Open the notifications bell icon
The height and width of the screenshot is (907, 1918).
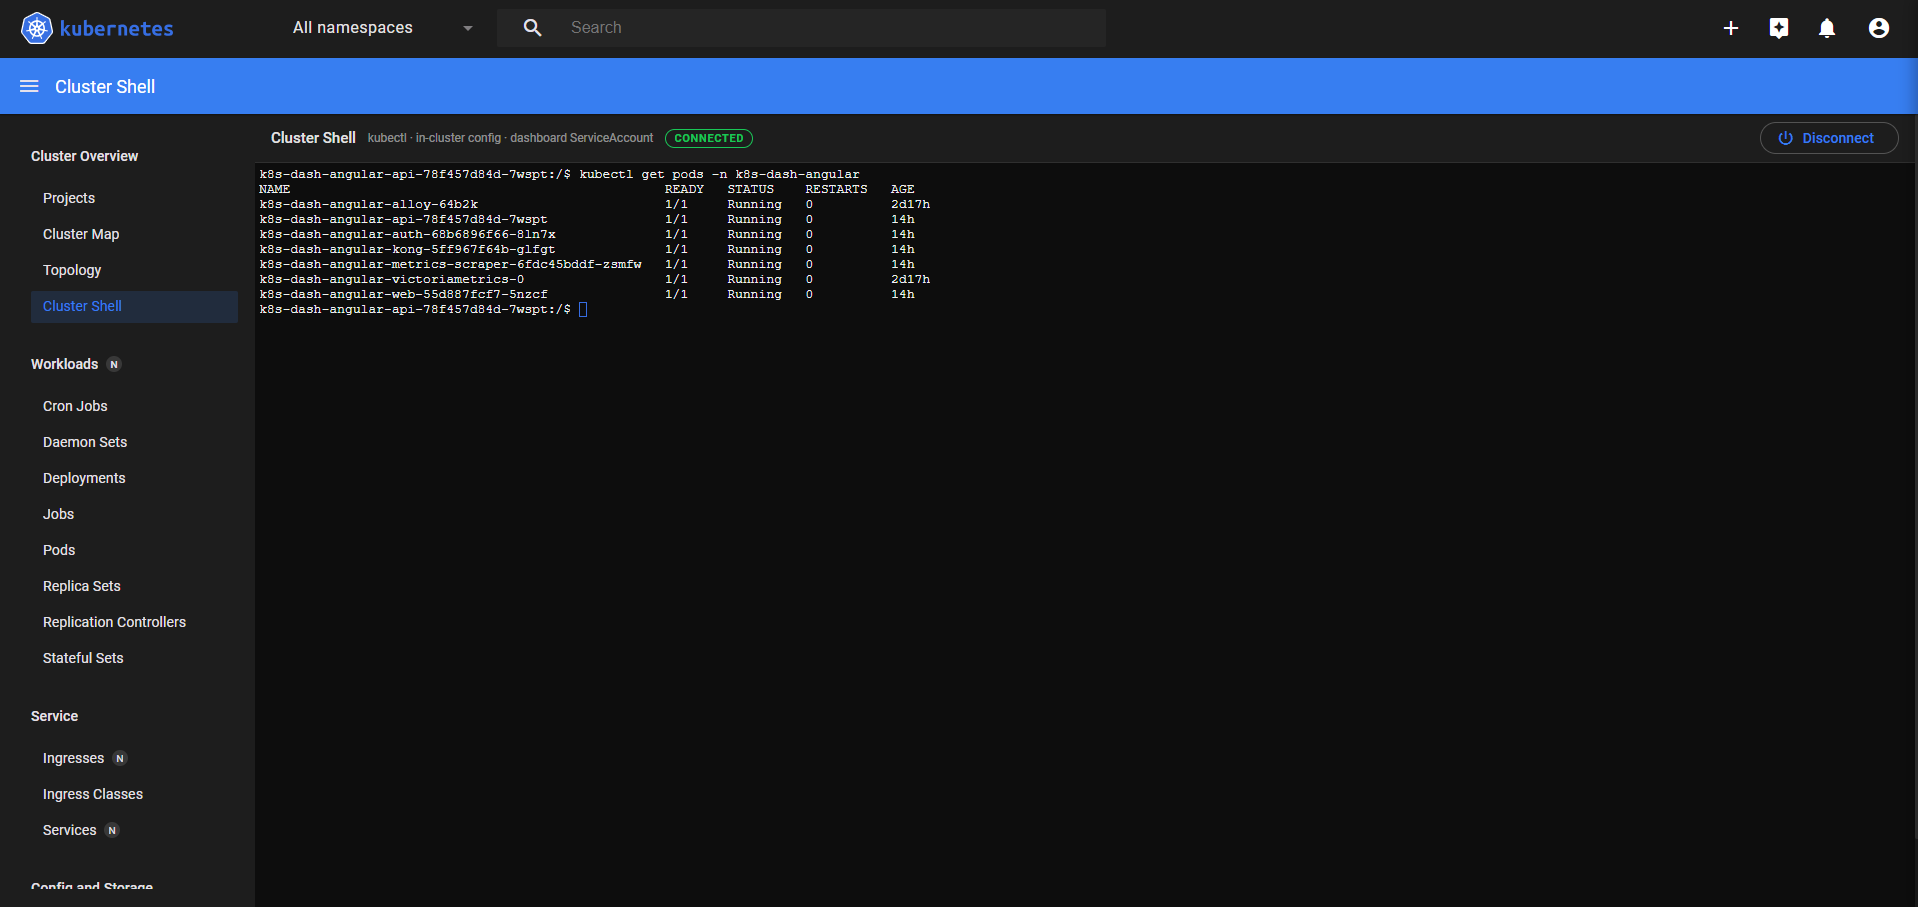click(1827, 28)
